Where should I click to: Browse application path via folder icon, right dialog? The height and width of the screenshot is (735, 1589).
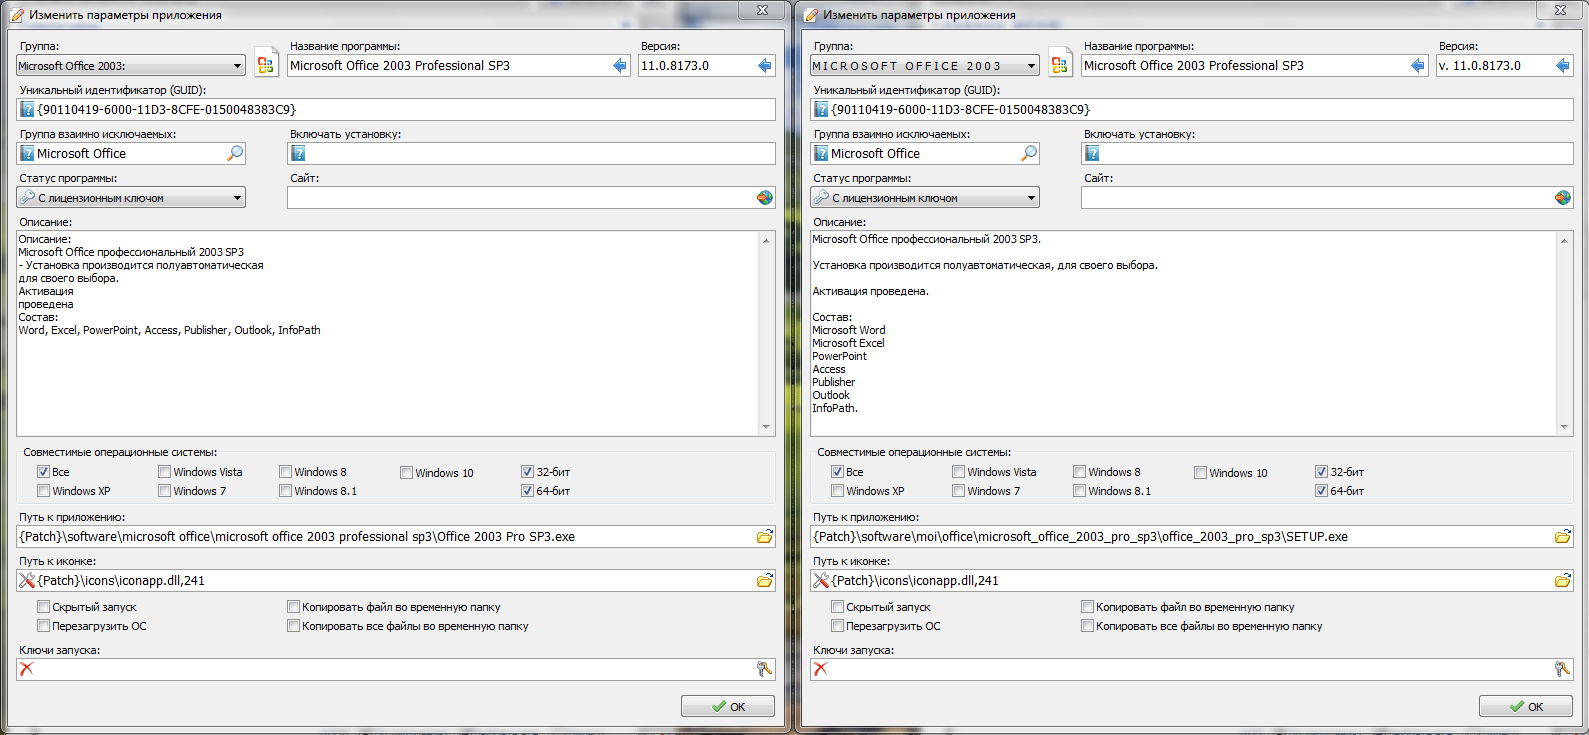(1563, 537)
